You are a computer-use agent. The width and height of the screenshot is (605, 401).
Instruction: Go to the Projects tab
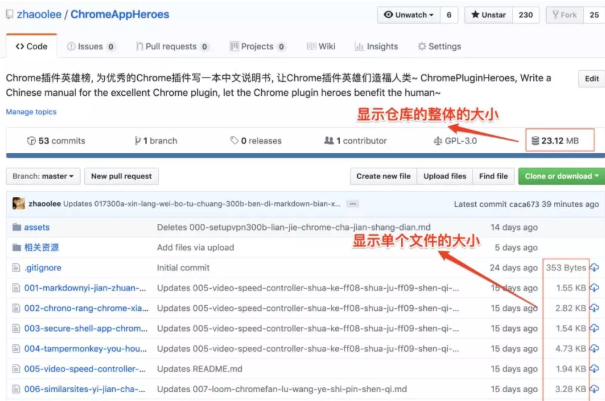(x=258, y=47)
